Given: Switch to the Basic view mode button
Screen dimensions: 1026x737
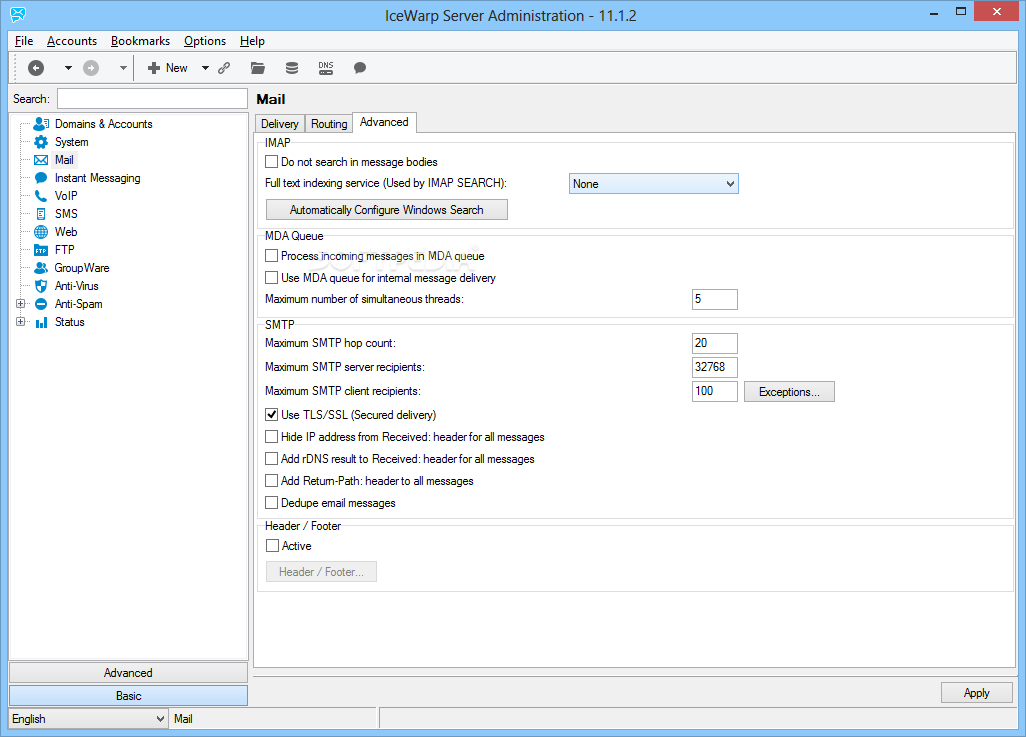Looking at the screenshot, I should 128,696.
